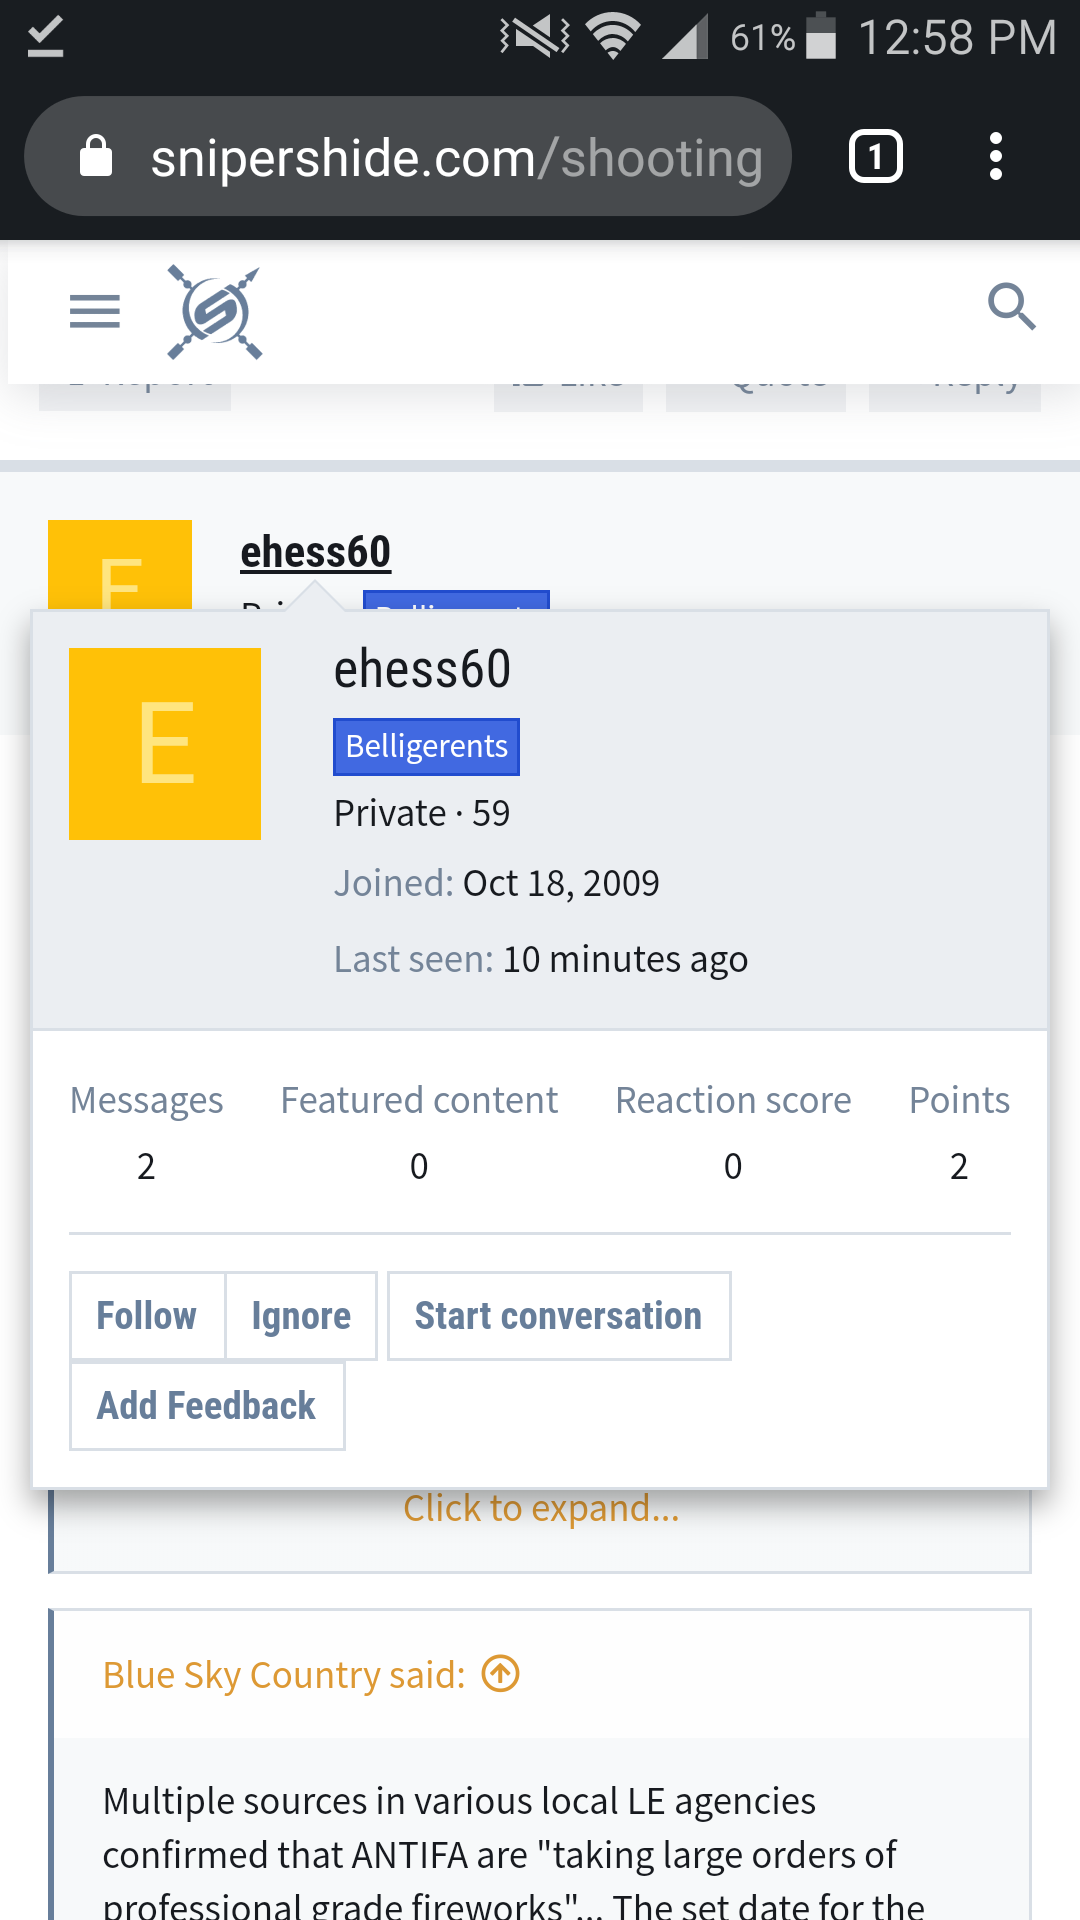
Task: Open the browser tab switcher icon
Action: [x=875, y=157]
